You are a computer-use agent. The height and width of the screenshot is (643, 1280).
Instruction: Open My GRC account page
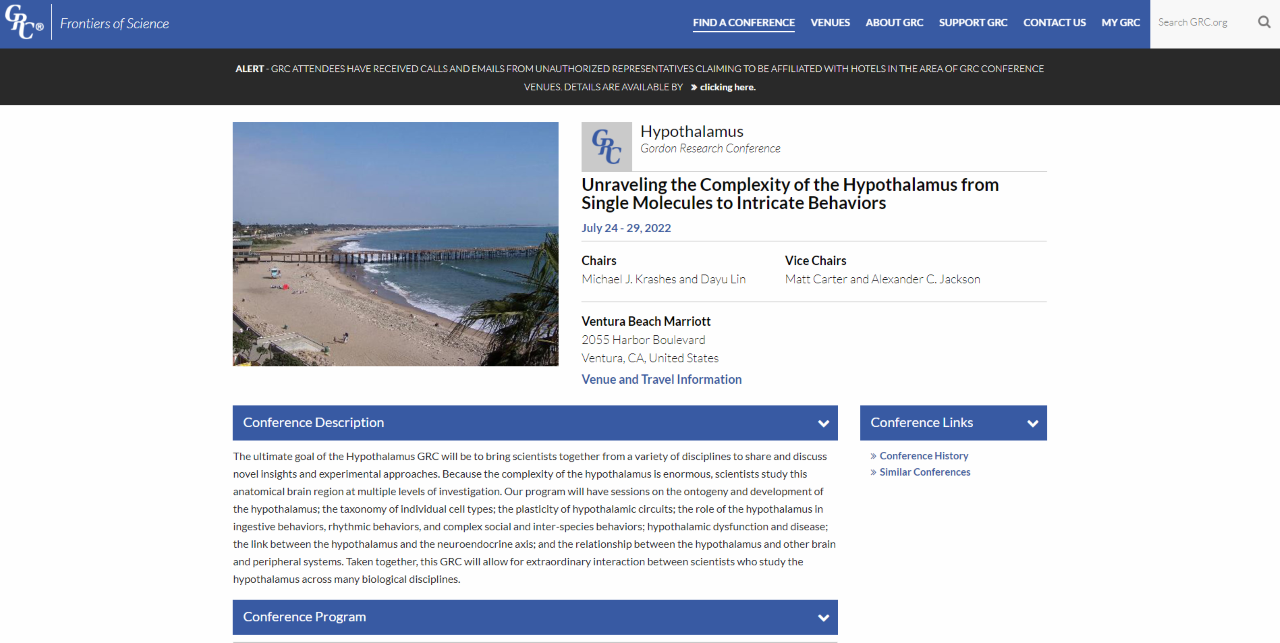pos(1120,23)
